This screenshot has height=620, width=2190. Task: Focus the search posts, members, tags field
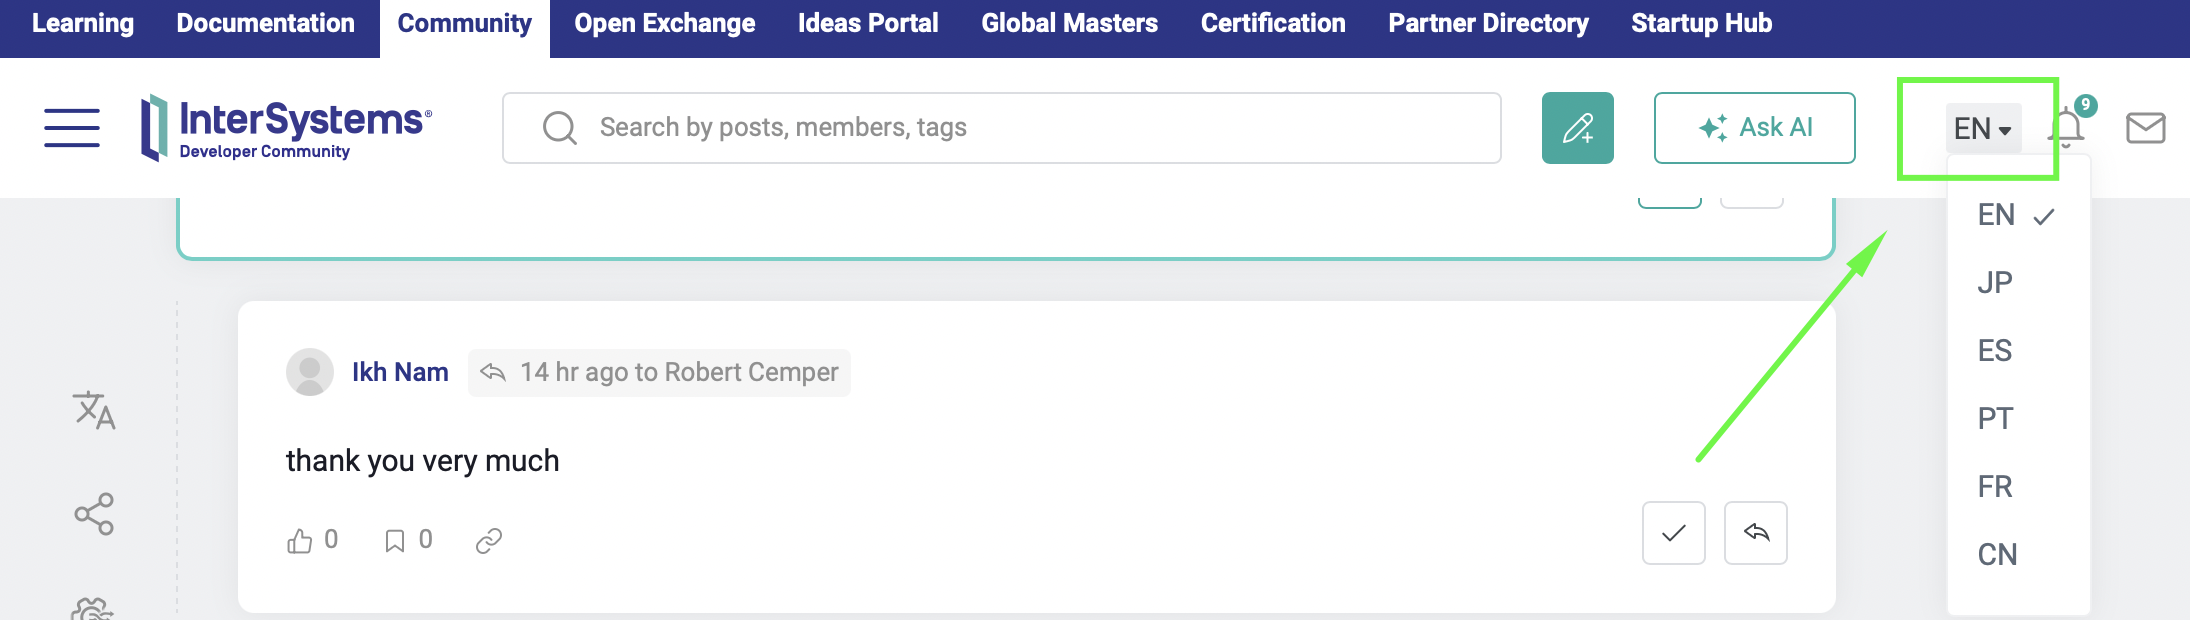click(1000, 128)
